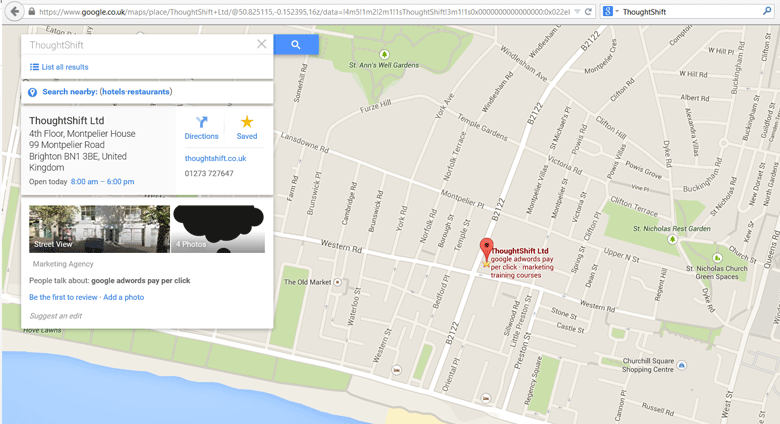Open the 4 Photos thumbnail
Viewport: 780px width, 424px height.
[x=218, y=229]
